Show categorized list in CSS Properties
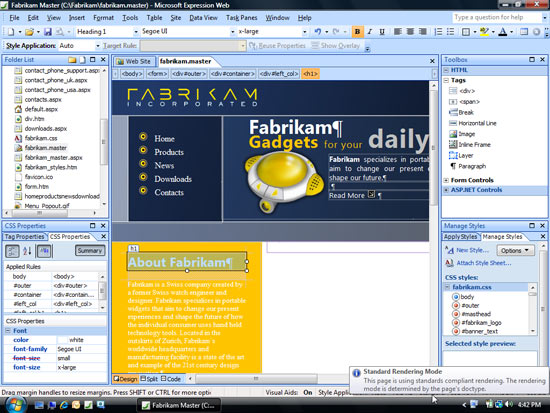Screen dimensions: 550x413 point(12,251)
